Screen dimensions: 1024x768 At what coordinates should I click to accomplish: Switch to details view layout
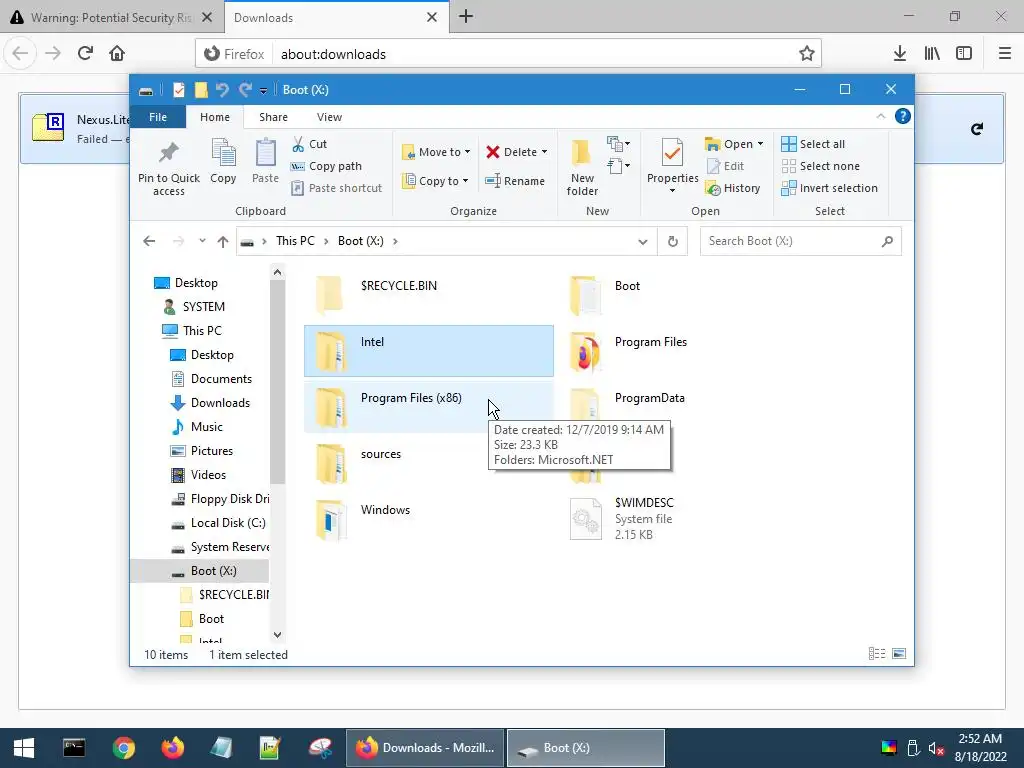click(877, 654)
